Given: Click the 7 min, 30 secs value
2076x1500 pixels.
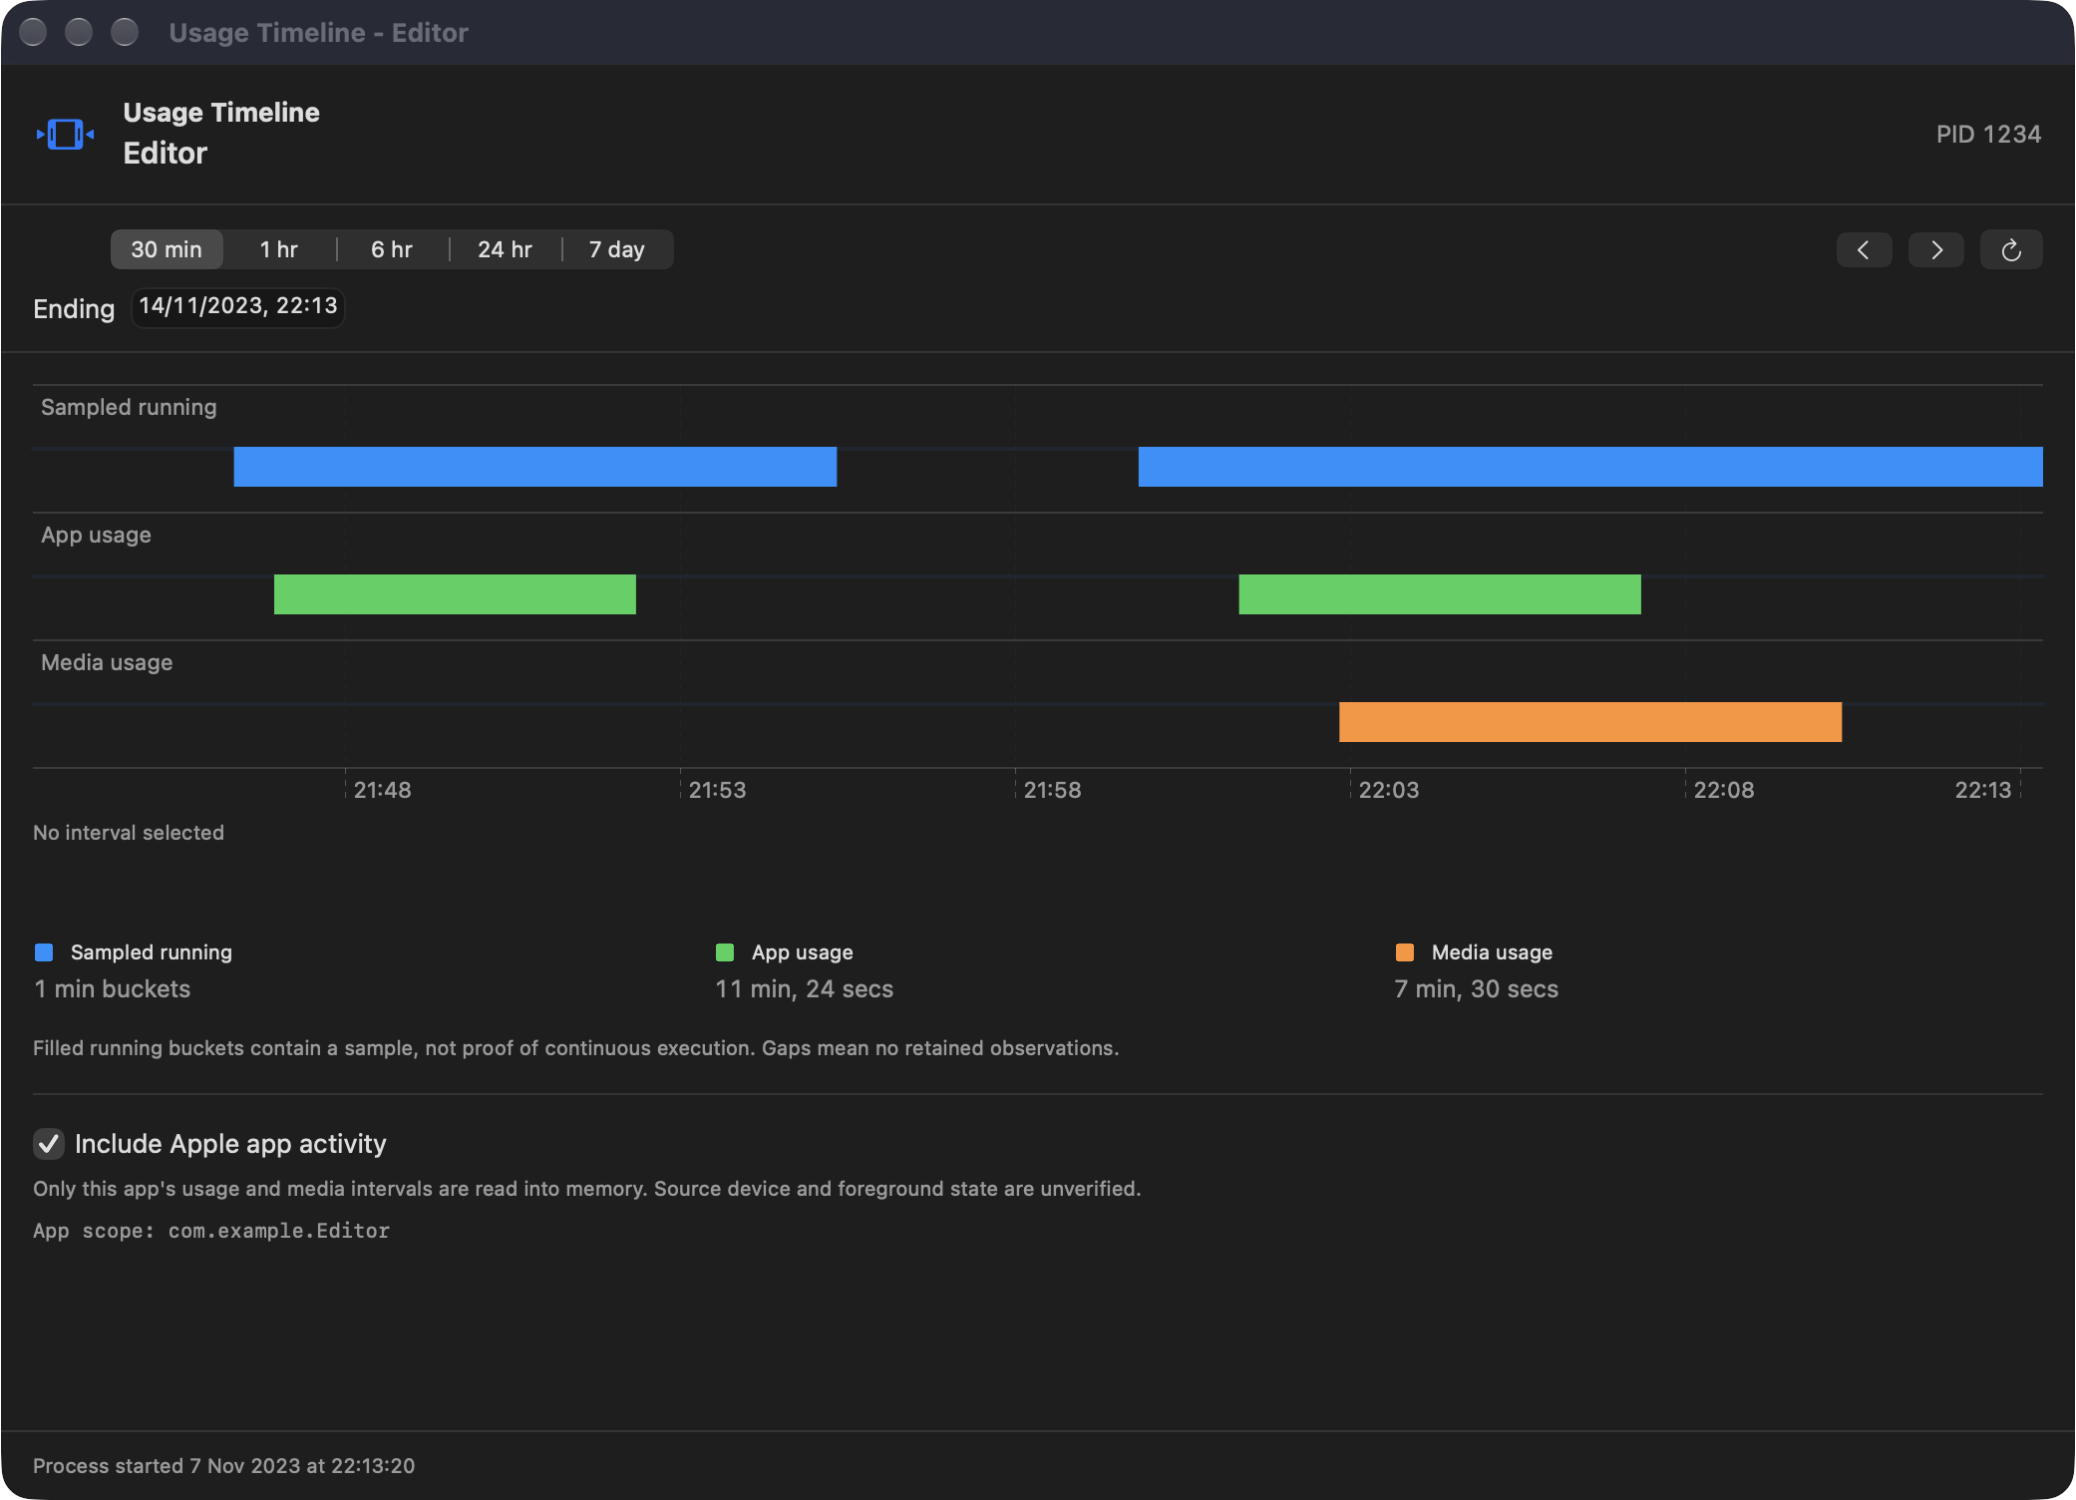Looking at the screenshot, I should (1476, 989).
